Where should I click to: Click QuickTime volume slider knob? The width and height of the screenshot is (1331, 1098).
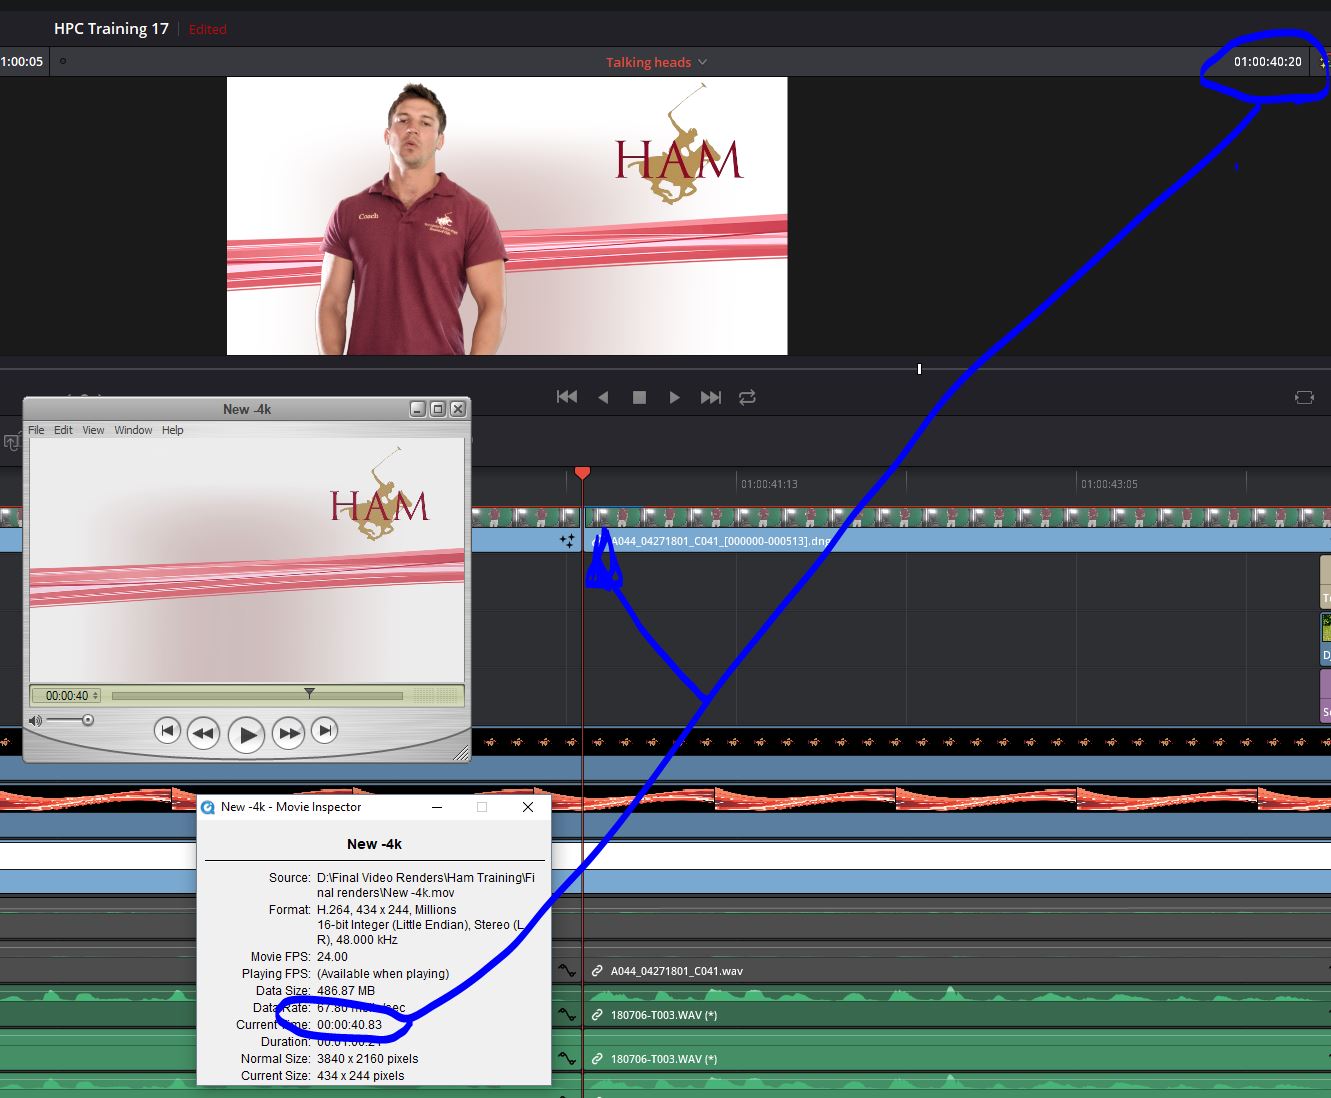88,720
